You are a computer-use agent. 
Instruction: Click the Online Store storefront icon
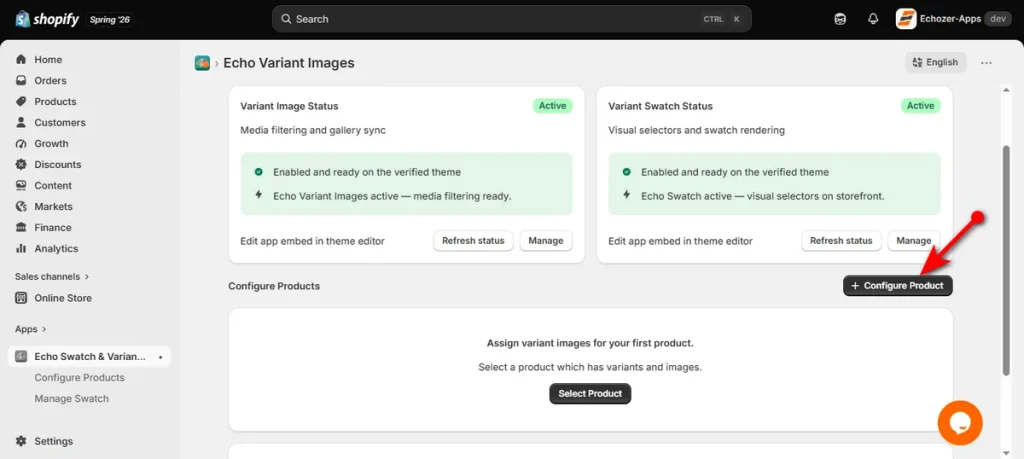pos(22,298)
